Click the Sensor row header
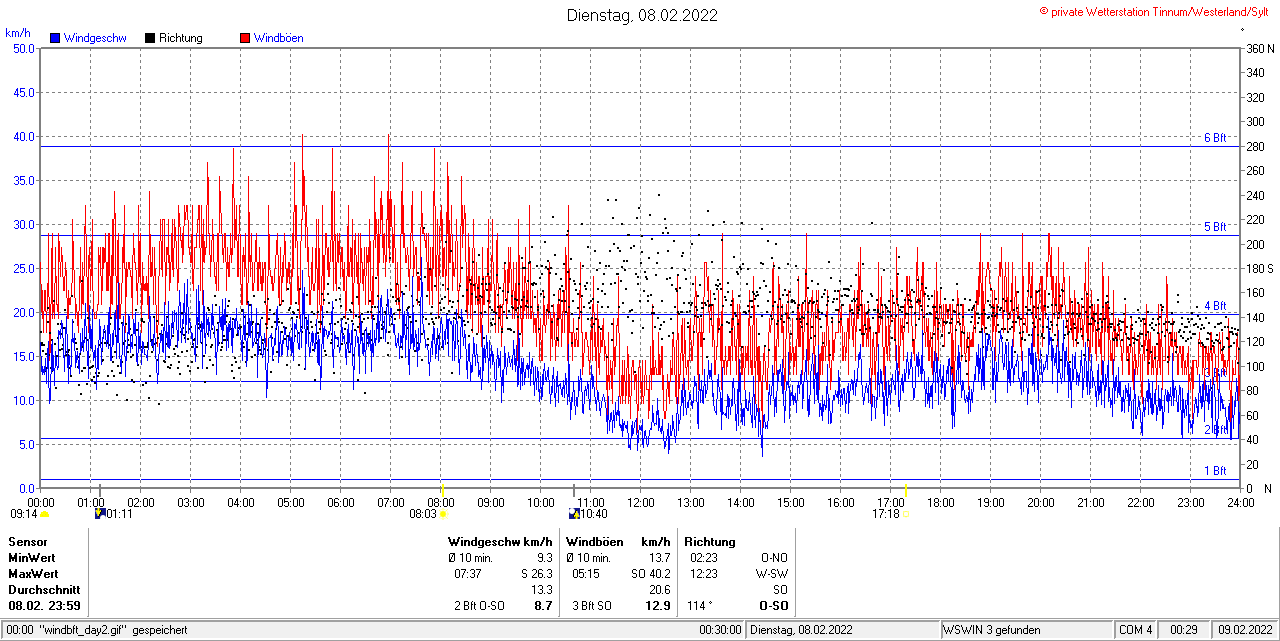The height and width of the screenshot is (641, 1280). tap(27, 542)
